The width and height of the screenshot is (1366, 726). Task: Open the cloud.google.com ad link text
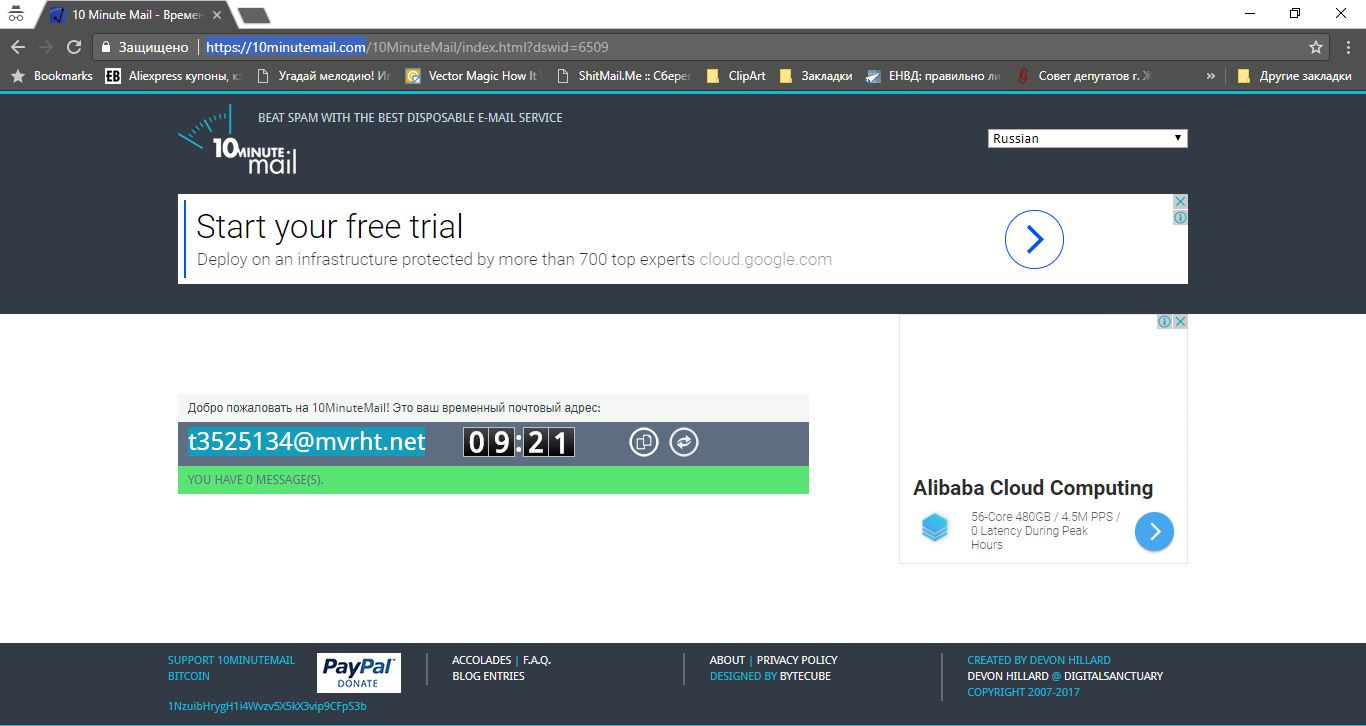click(766, 260)
